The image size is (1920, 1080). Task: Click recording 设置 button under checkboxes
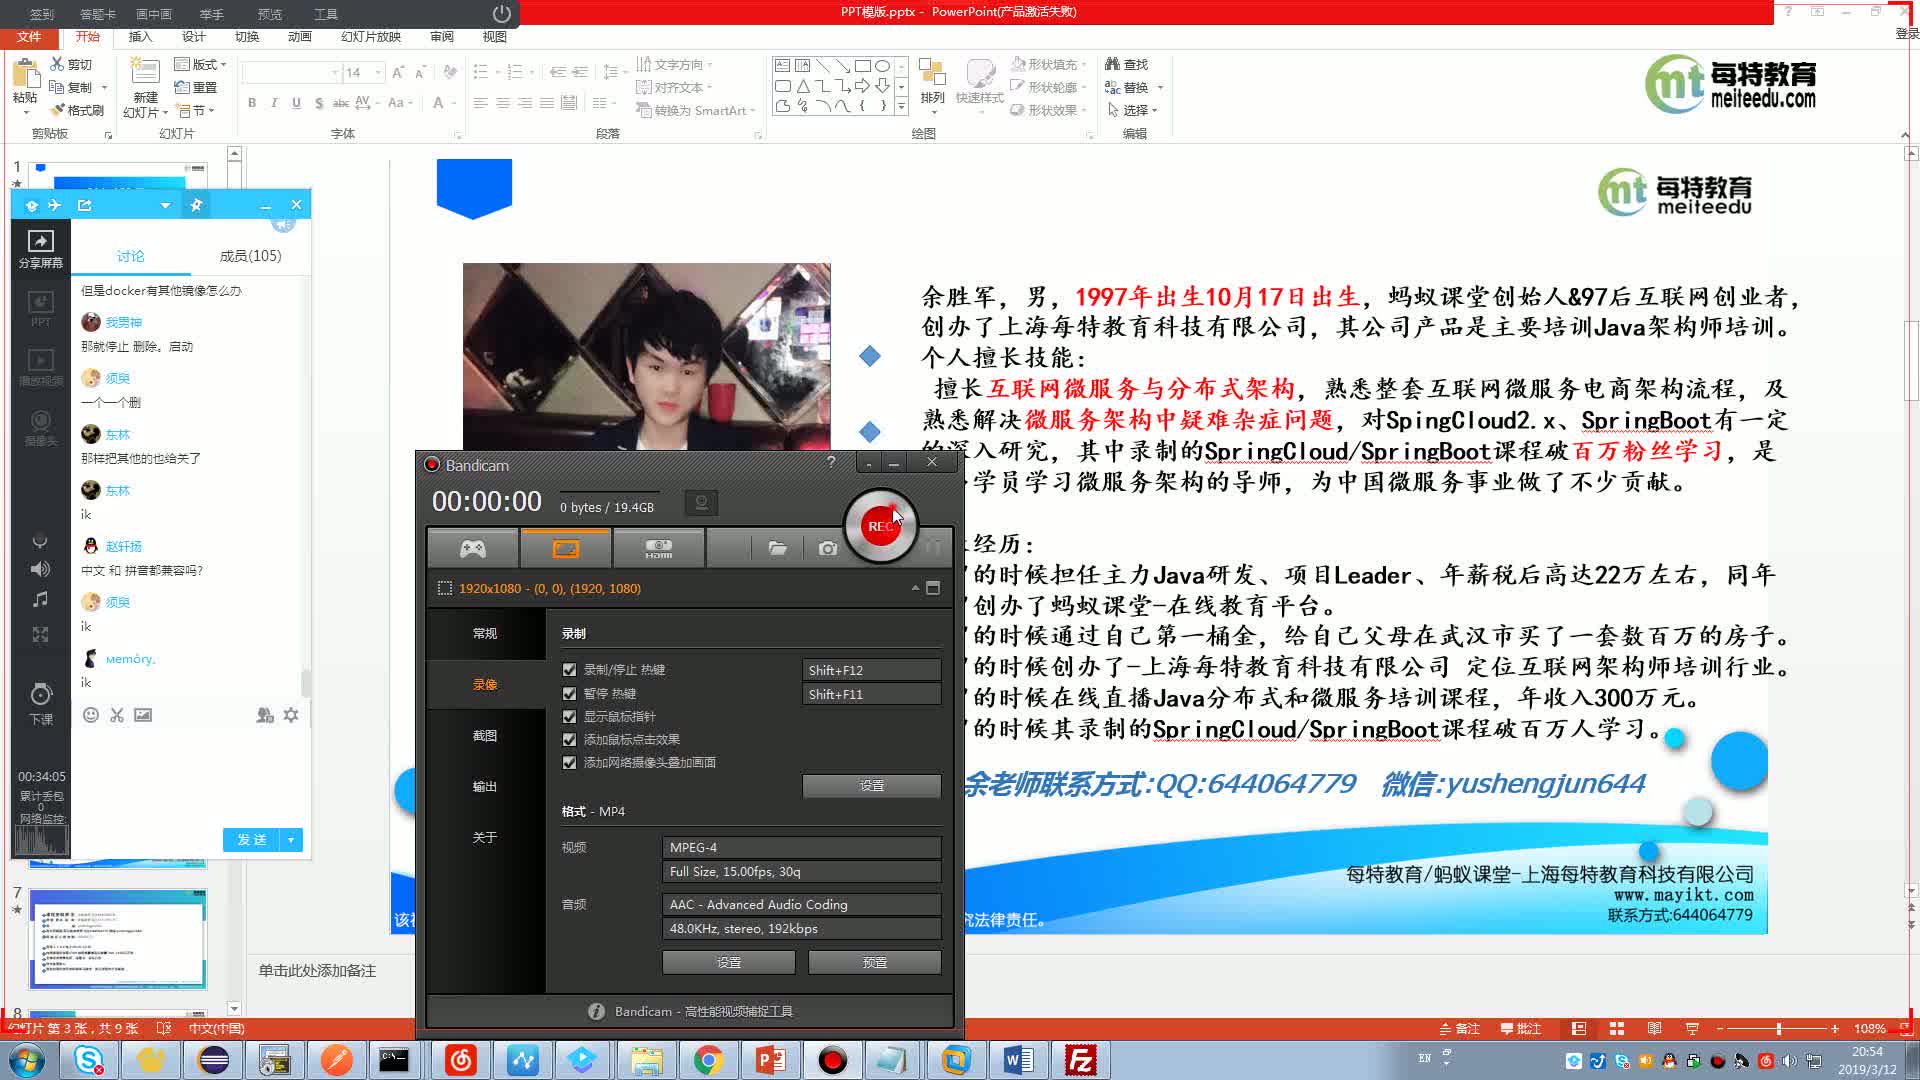(871, 786)
